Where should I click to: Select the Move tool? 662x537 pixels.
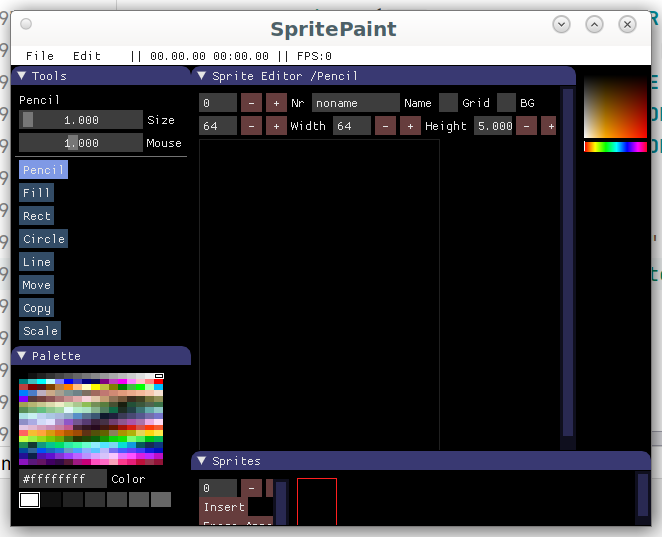click(36, 285)
